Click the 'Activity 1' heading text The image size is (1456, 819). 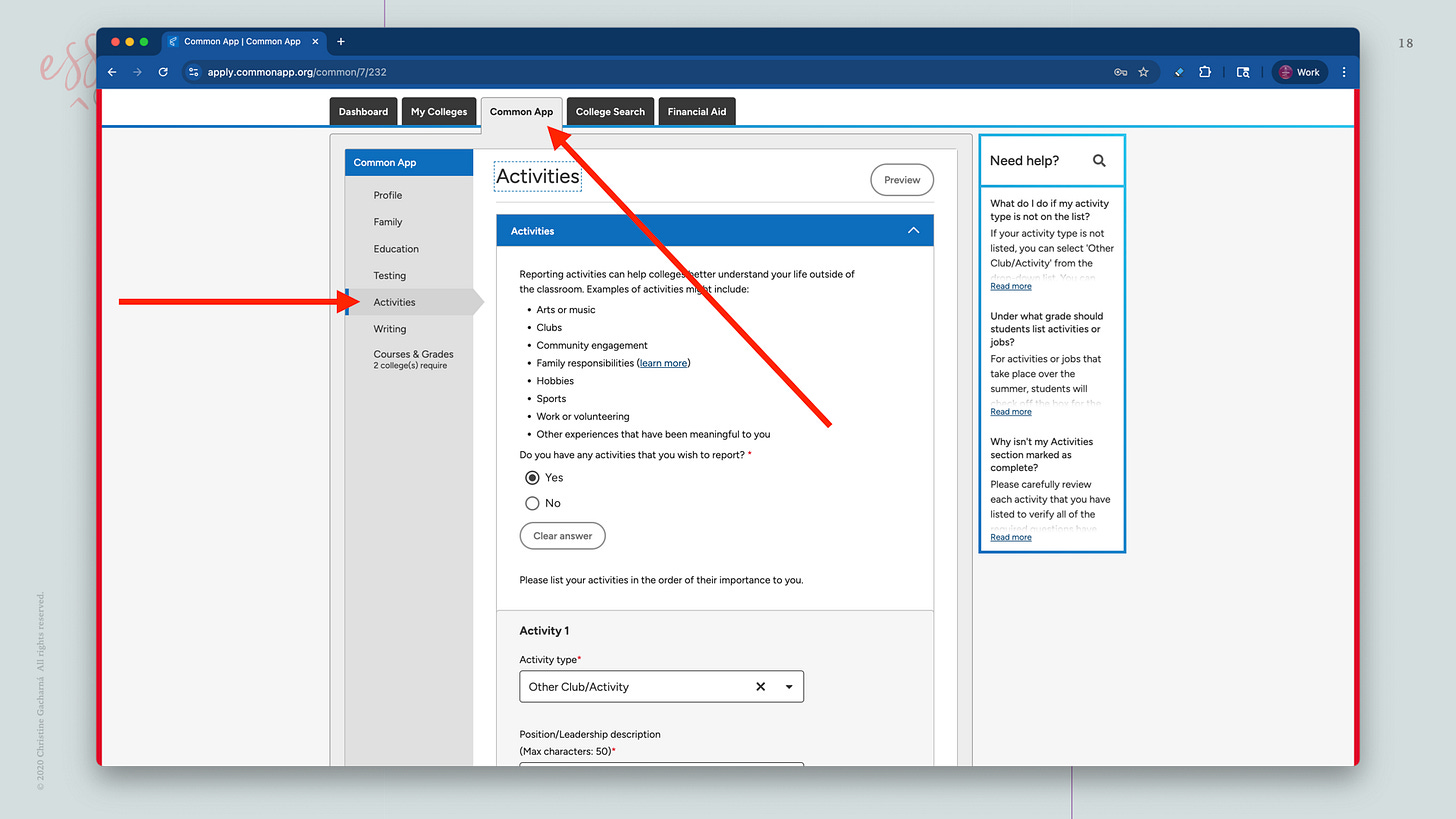[x=544, y=631]
